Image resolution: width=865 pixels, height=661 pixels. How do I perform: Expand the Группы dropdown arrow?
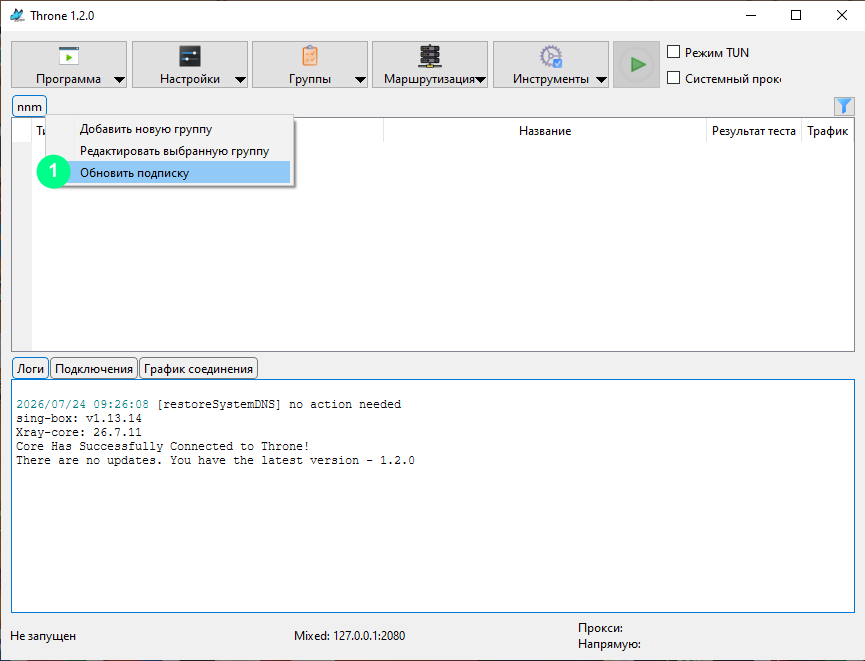(360, 80)
